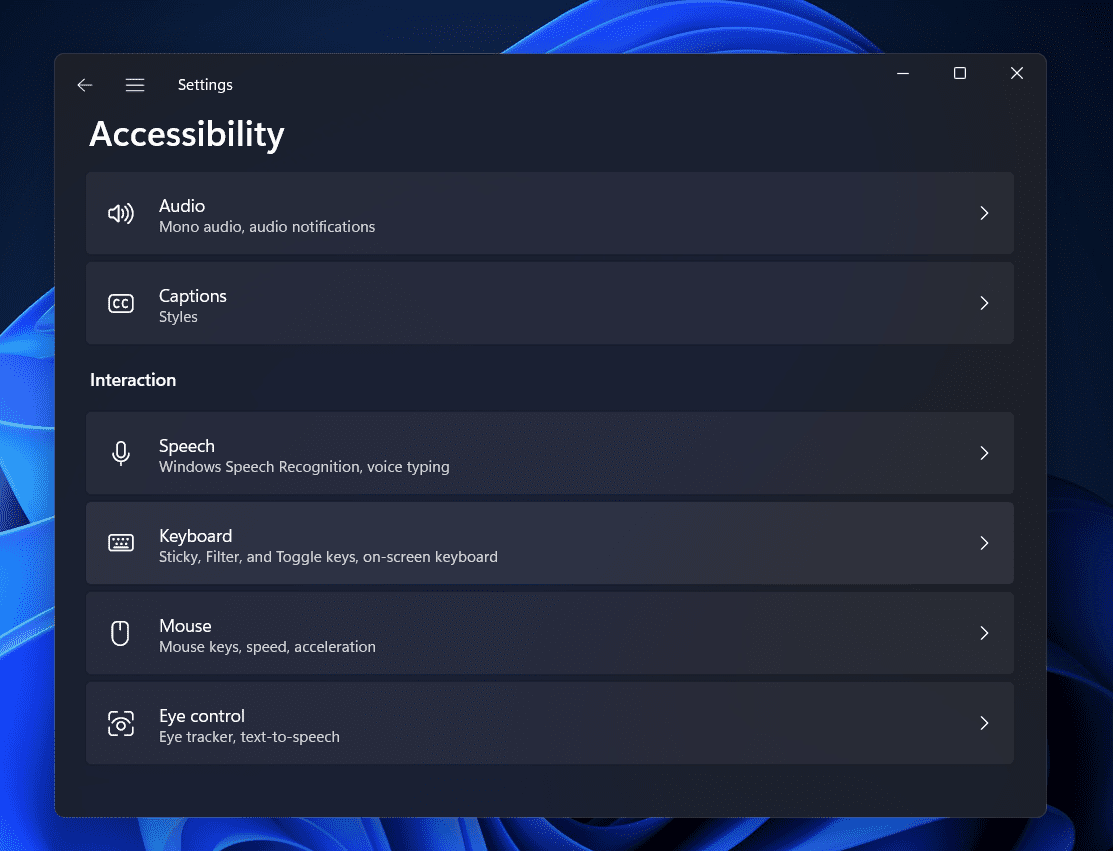Click the Keyboard accessibility icon
The width and height of the screenshot is (1113, 851).
point(120,543)
